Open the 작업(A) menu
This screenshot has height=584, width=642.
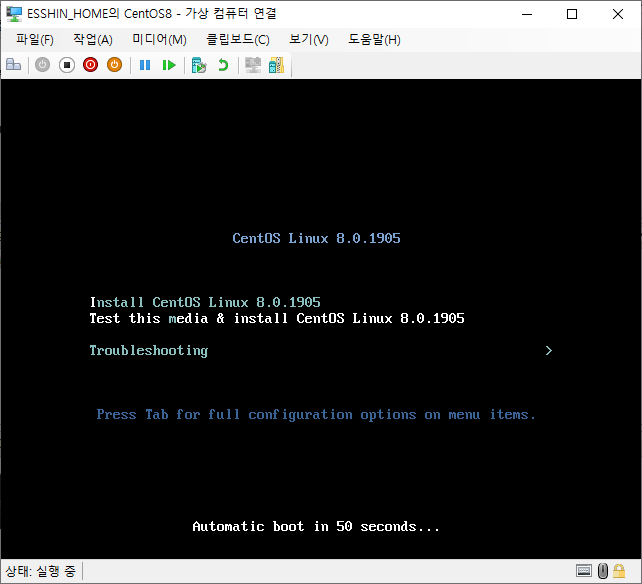click(93, 40)
